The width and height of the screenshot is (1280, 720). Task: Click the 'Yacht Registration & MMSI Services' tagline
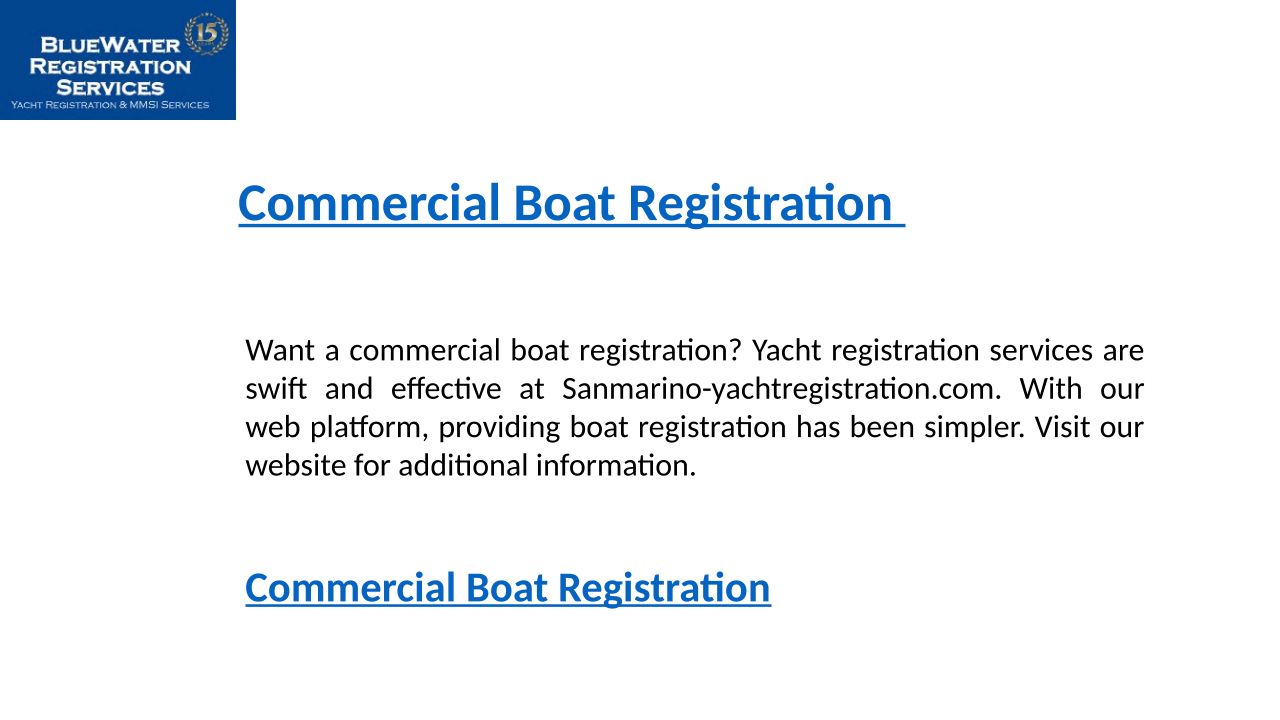pos(110,105)
